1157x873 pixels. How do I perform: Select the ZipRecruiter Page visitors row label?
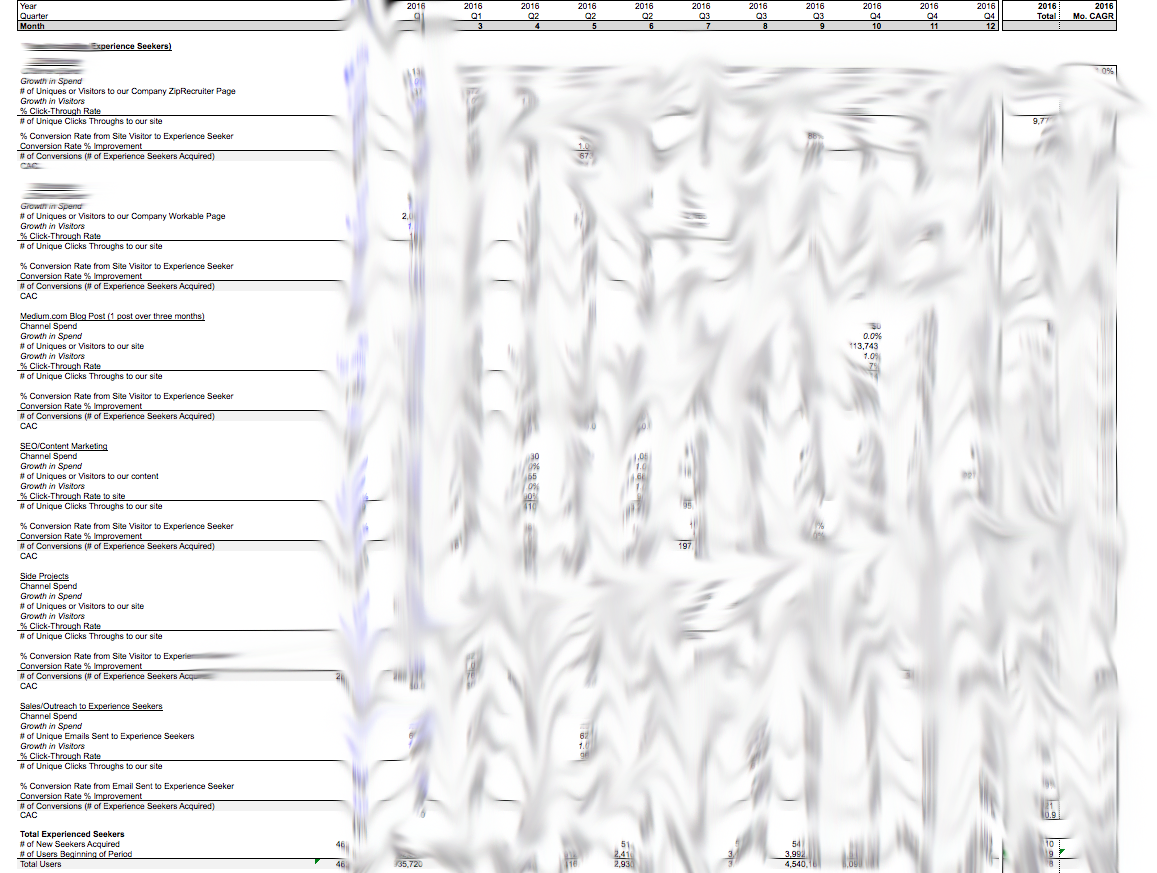[x=128, y=92]
